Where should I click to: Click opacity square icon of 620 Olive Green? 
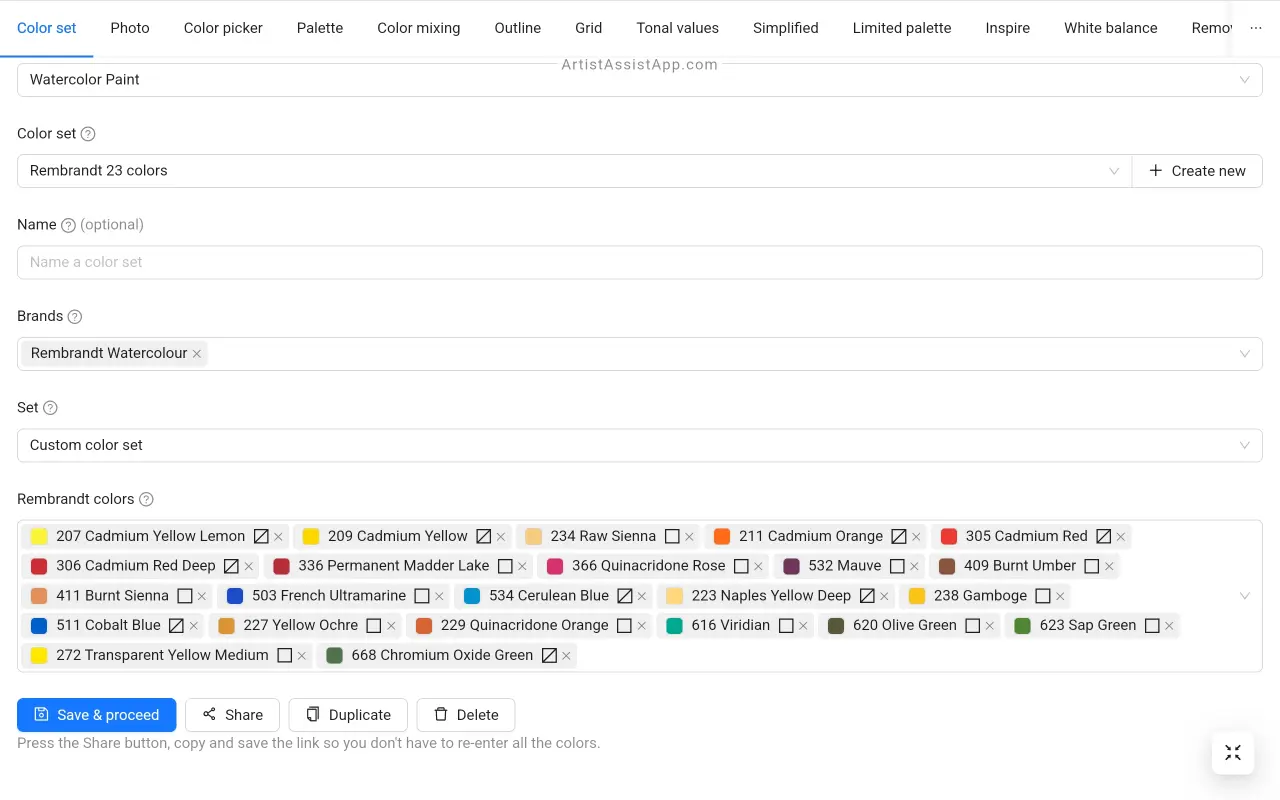point(973,626)
